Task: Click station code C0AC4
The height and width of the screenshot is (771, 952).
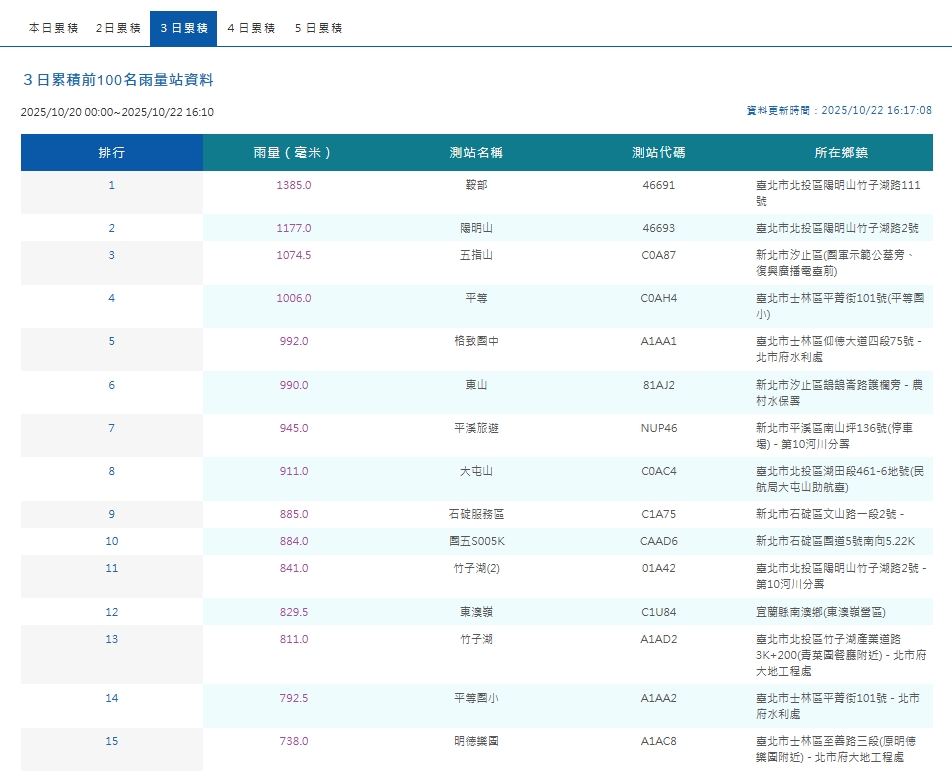Action: [x=659, y=471]
